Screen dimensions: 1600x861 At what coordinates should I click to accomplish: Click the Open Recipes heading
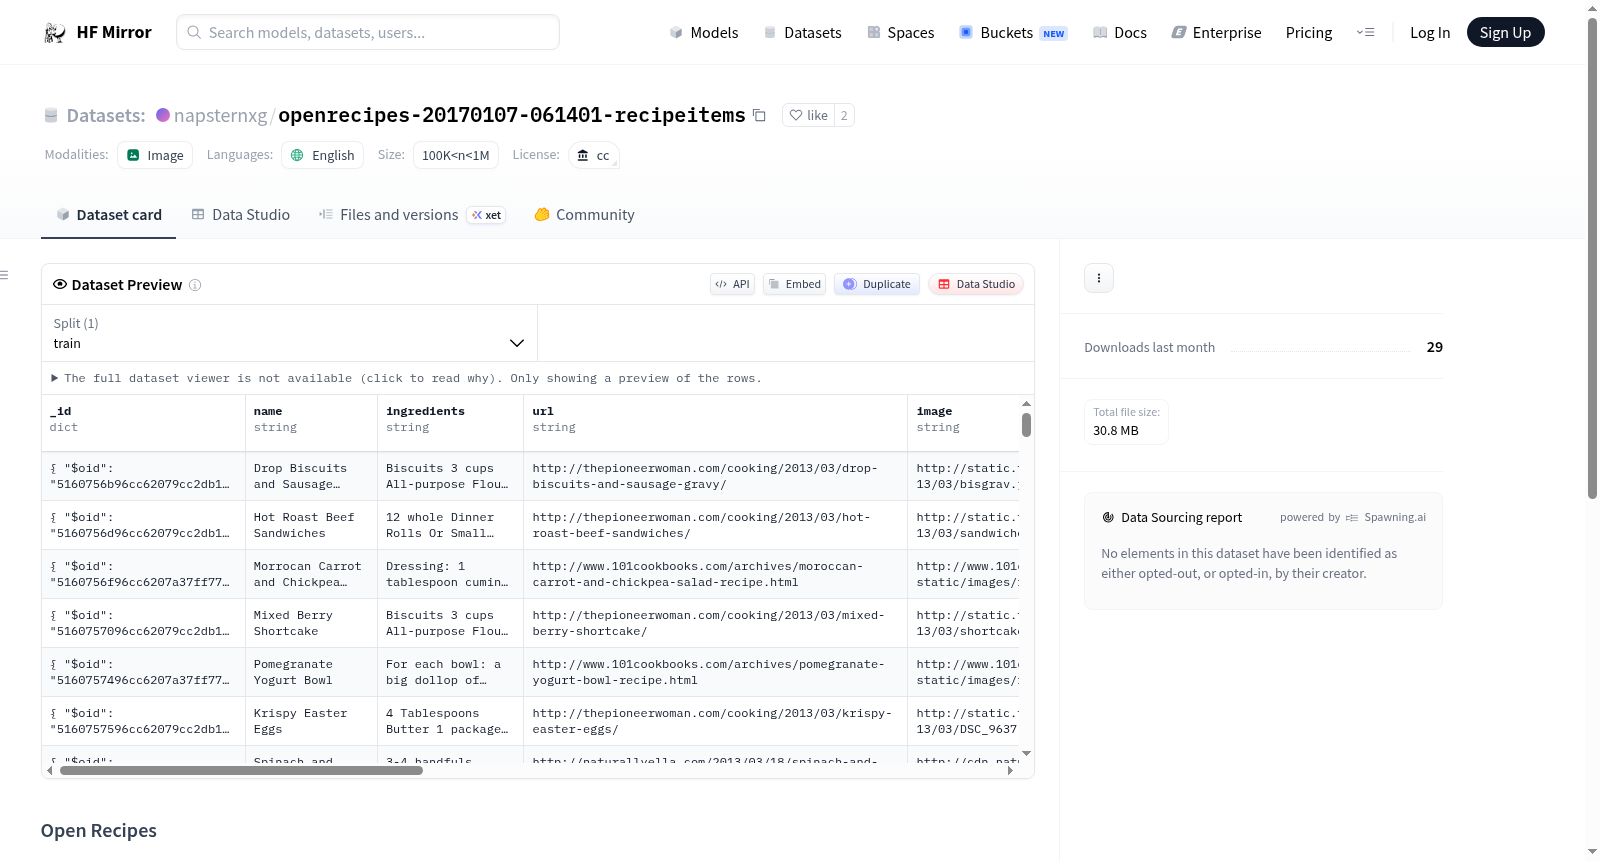(99, 831)
